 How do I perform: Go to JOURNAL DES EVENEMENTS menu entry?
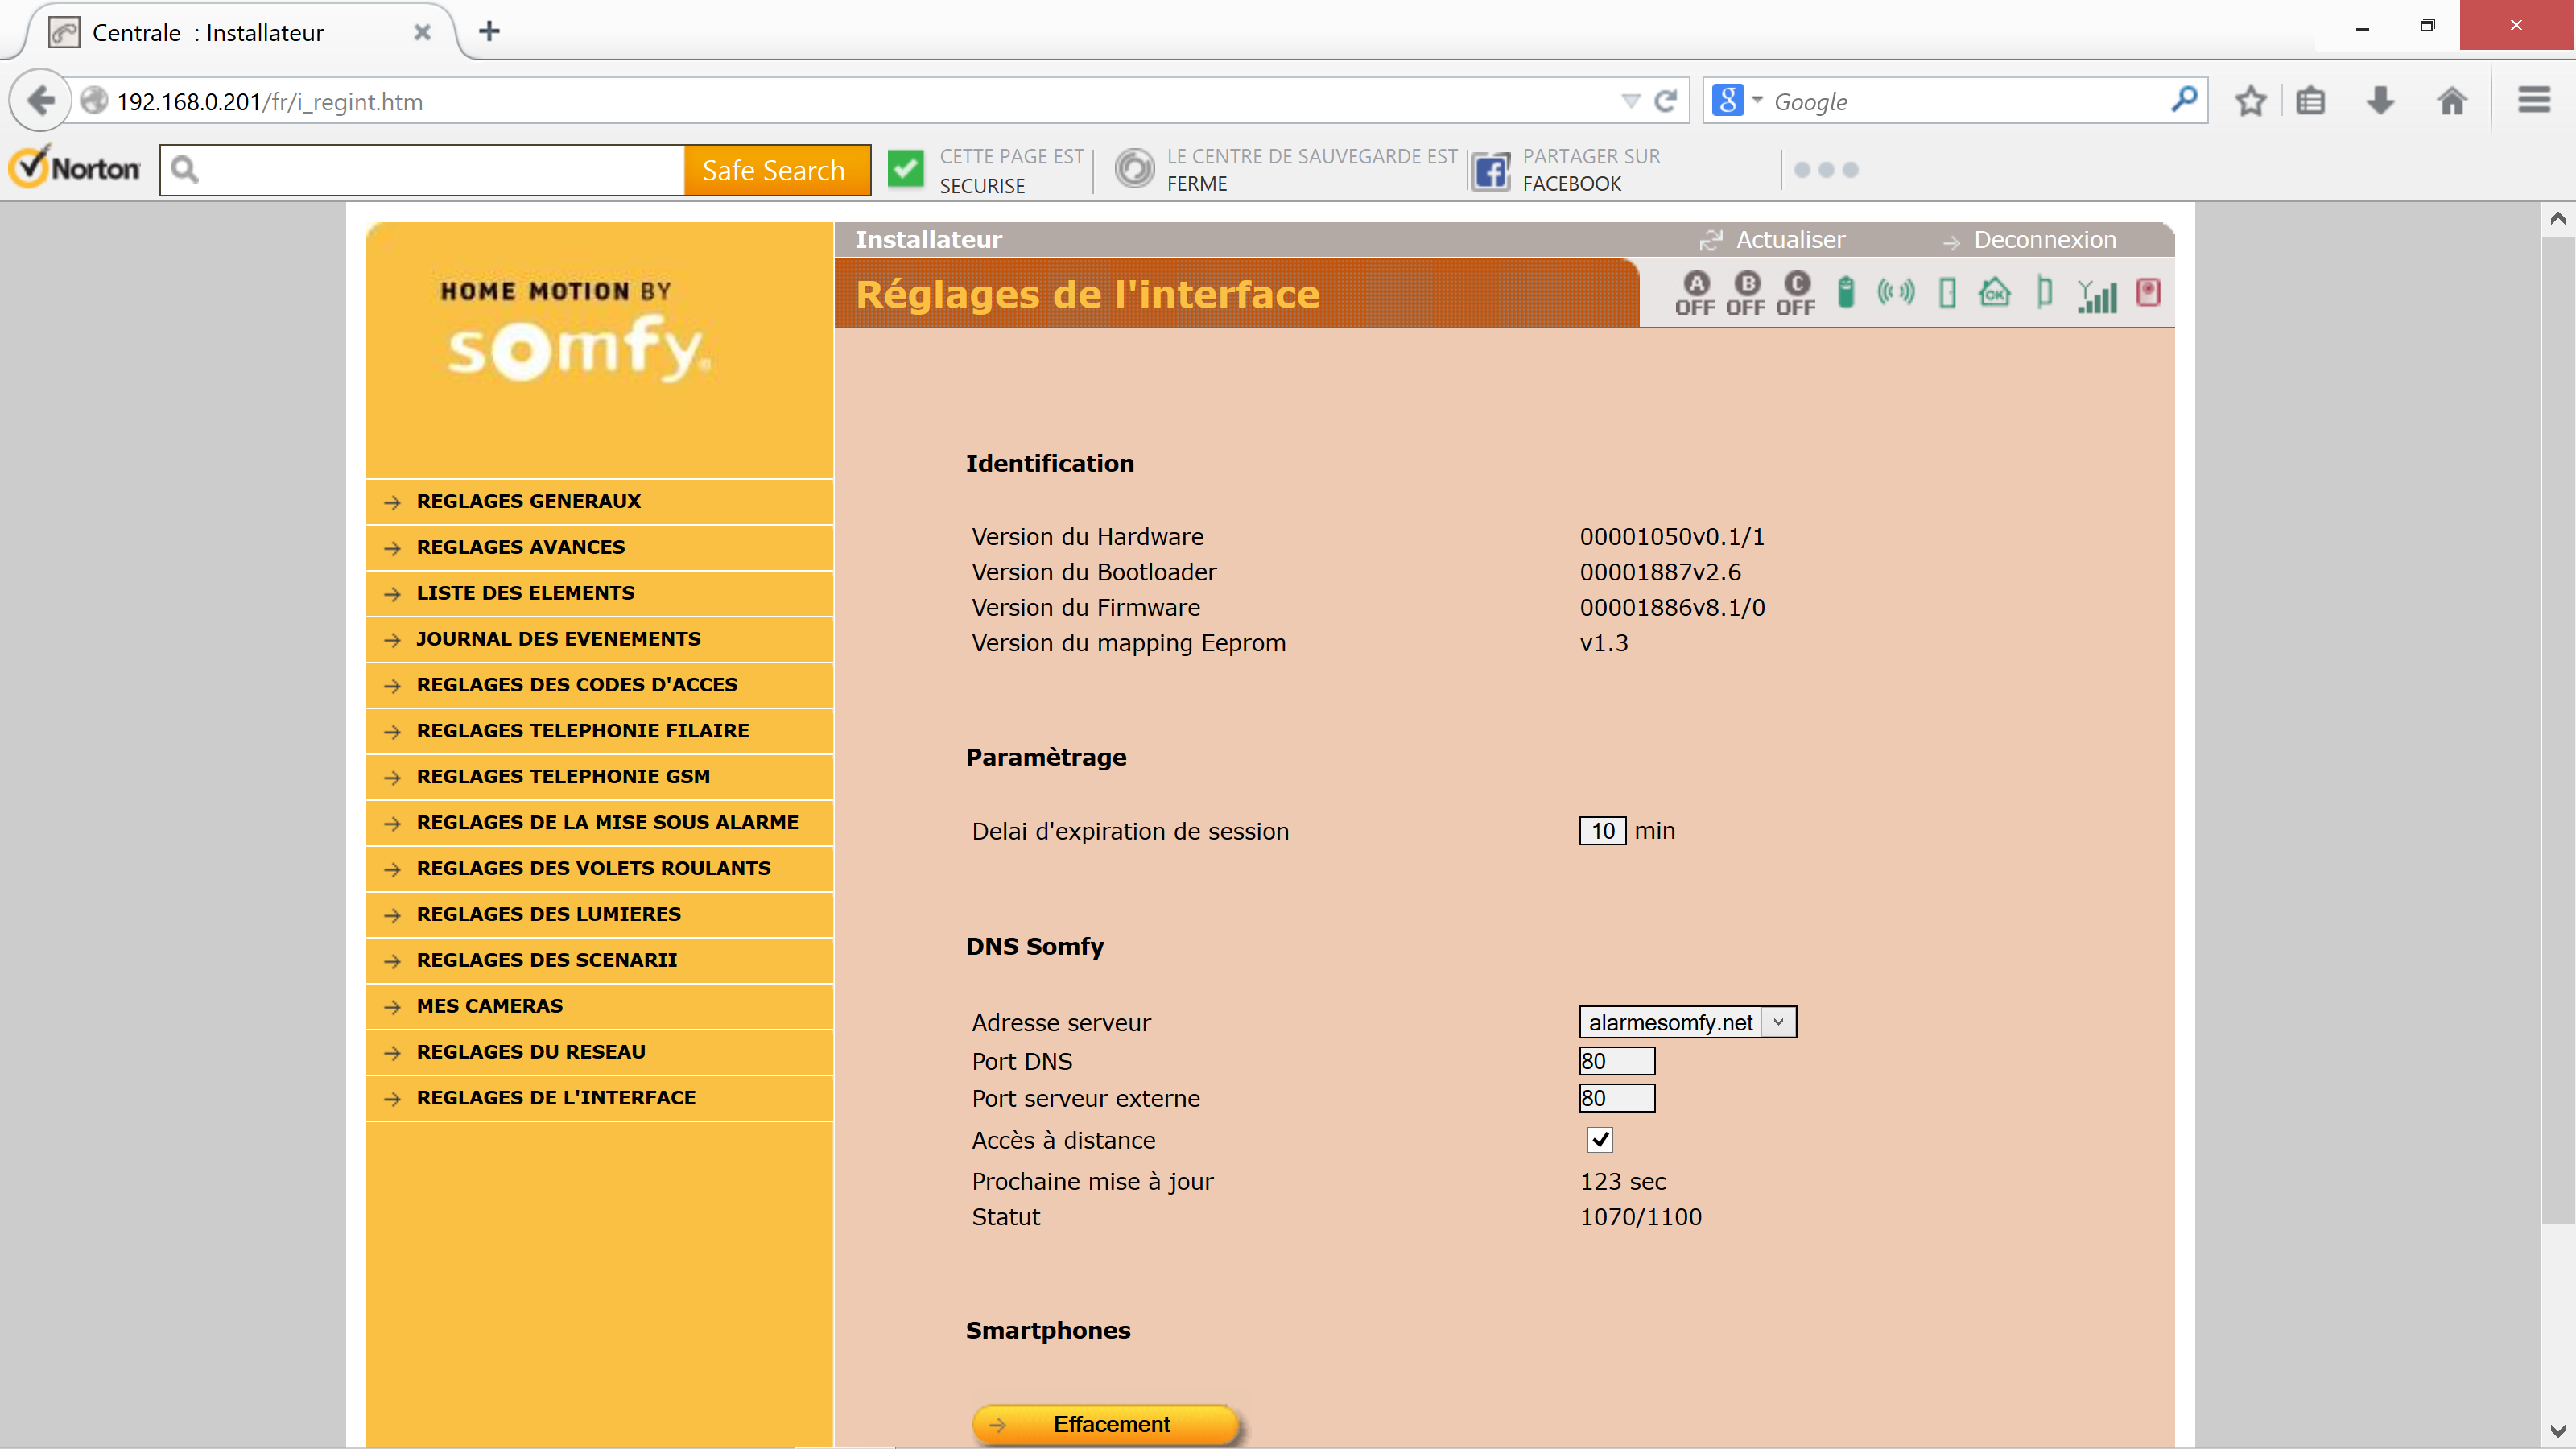[x=558, y=638]
